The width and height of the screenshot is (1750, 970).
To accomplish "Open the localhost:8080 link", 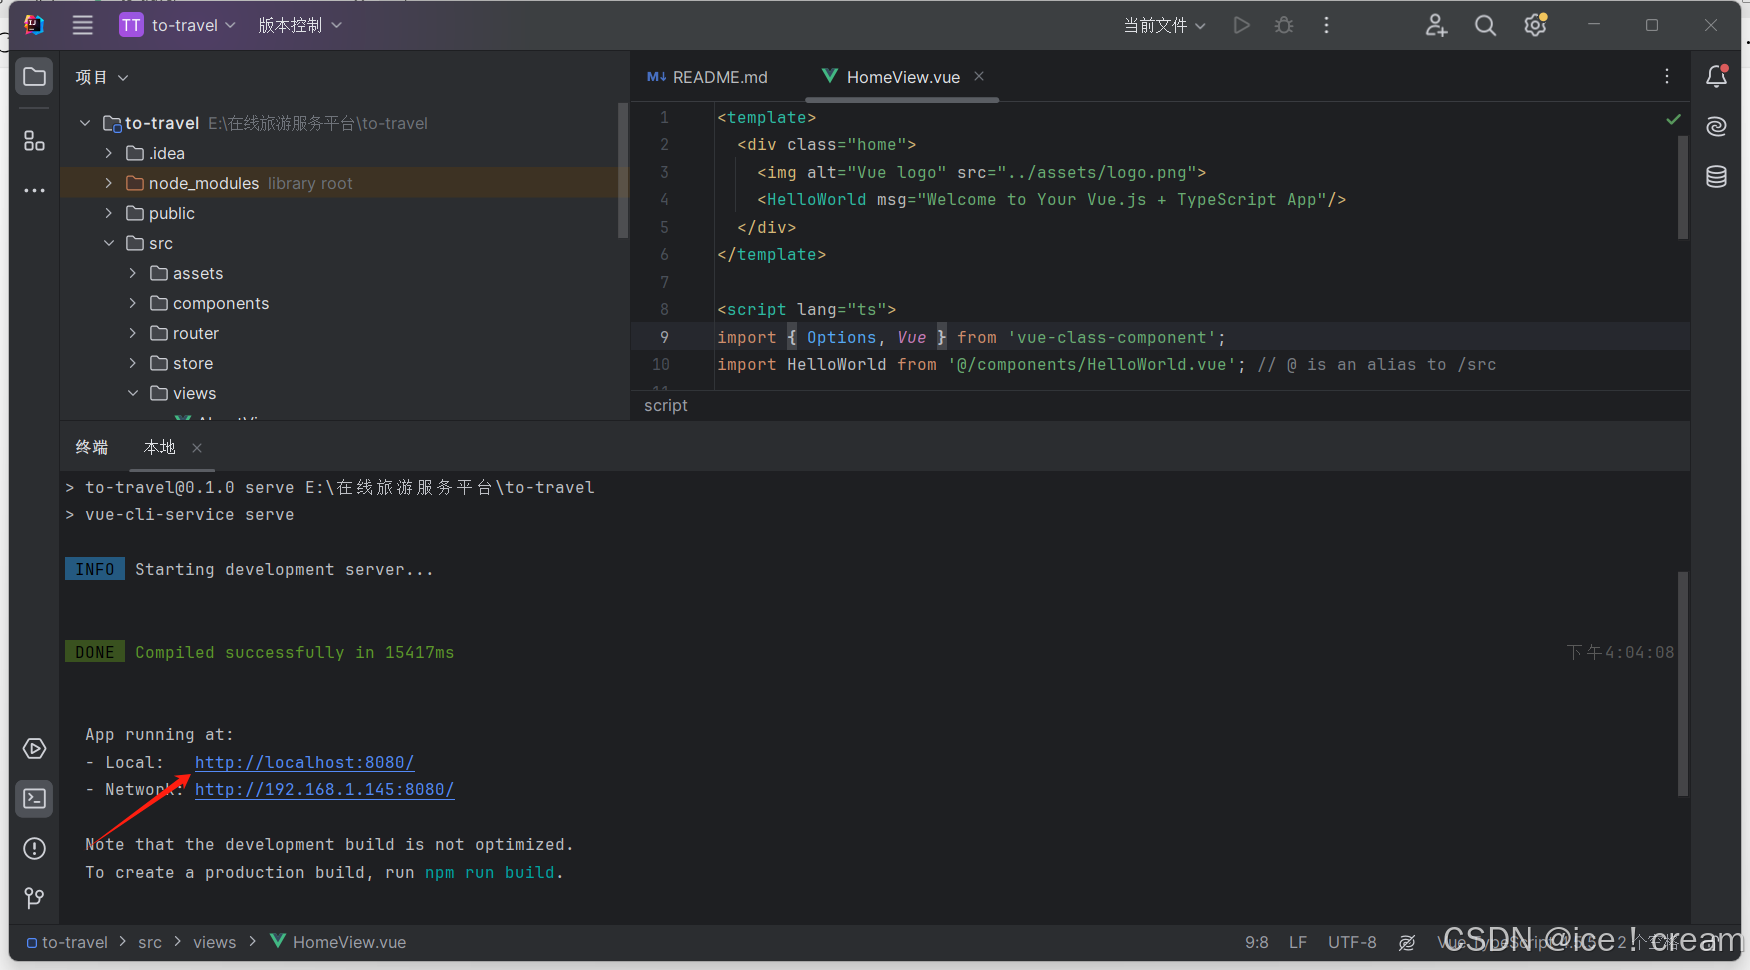I will [x=304, y=762].
